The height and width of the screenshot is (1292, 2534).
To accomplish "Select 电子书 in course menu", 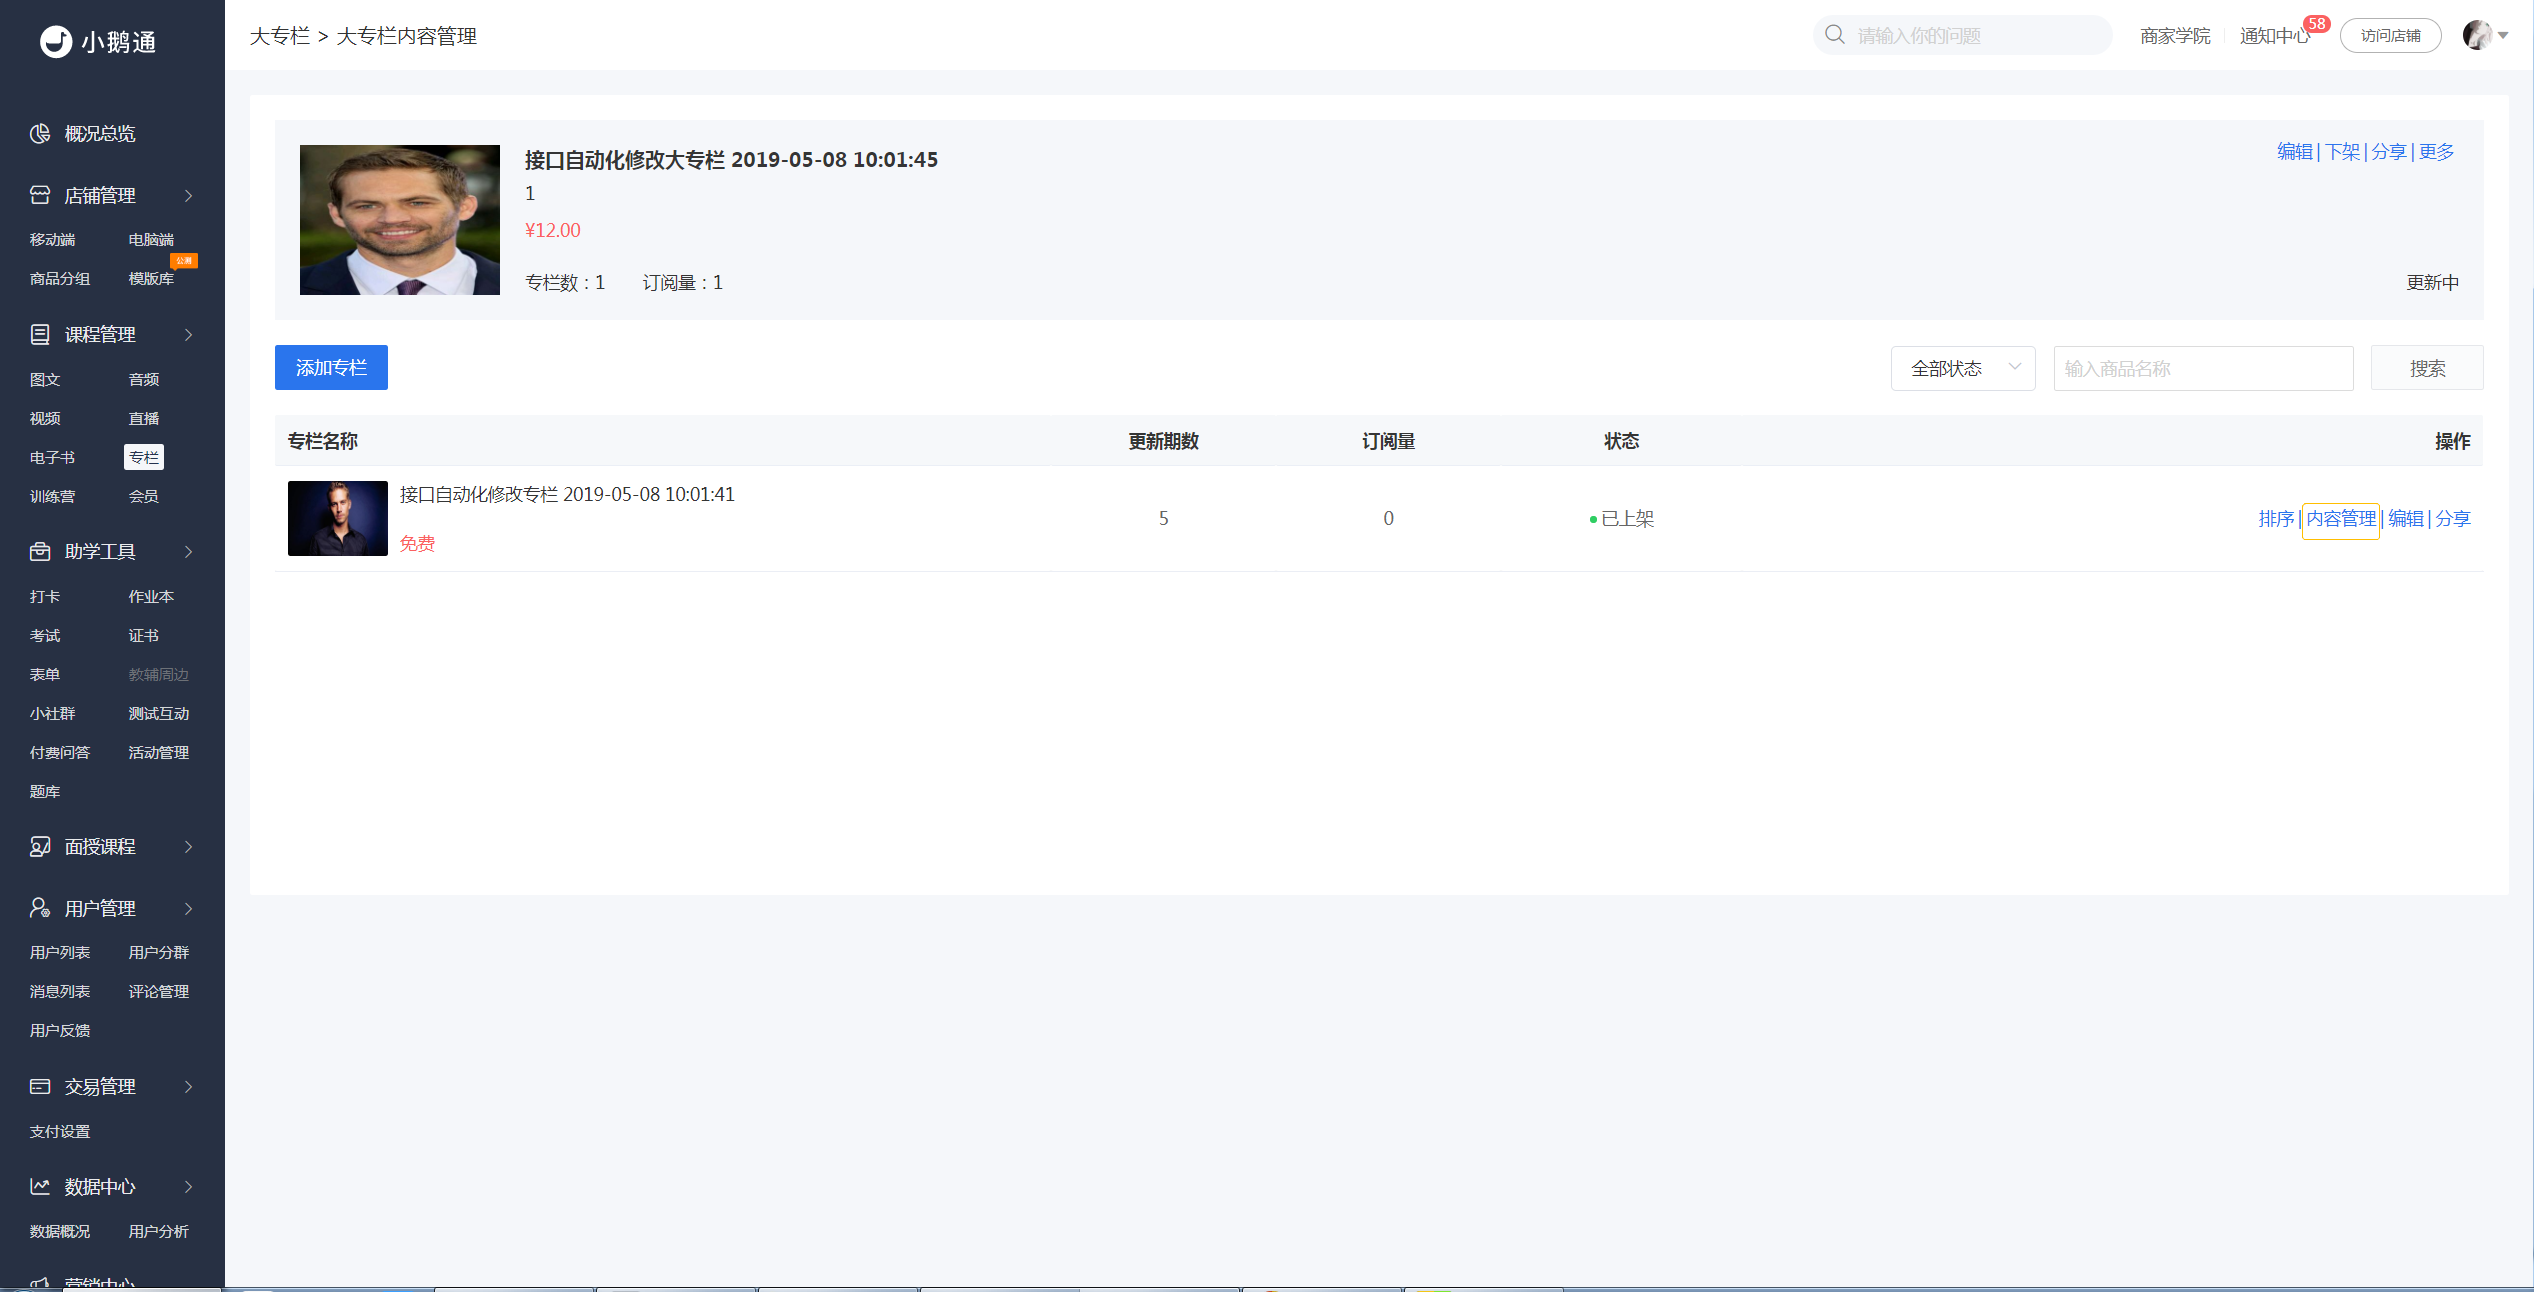I will (52, 458).
